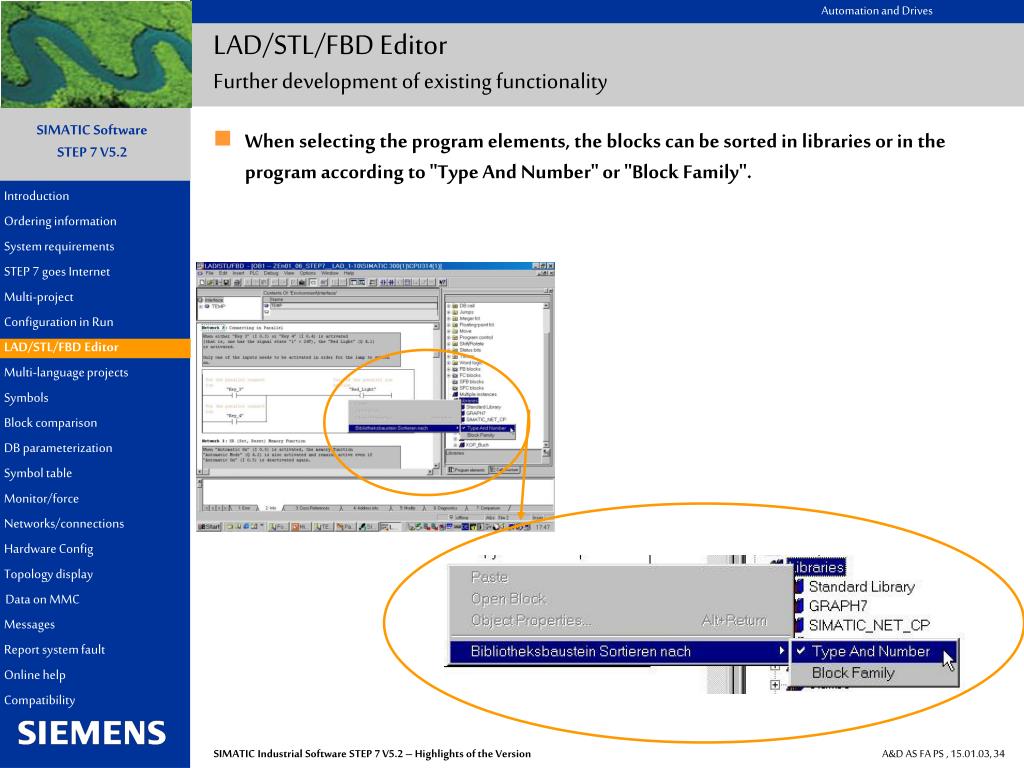1024x768 pixels.
Task: Switch to Call structure tab in small editor
Action: pyautogui.click(x=504, y=470)
